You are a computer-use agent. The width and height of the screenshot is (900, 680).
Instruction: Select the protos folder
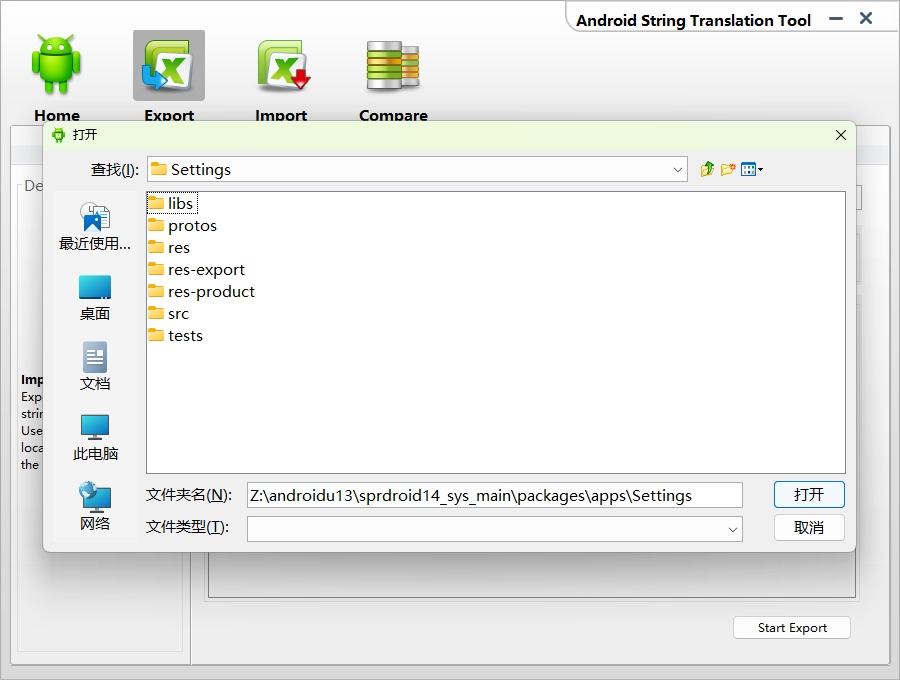[x=183, y=226]
